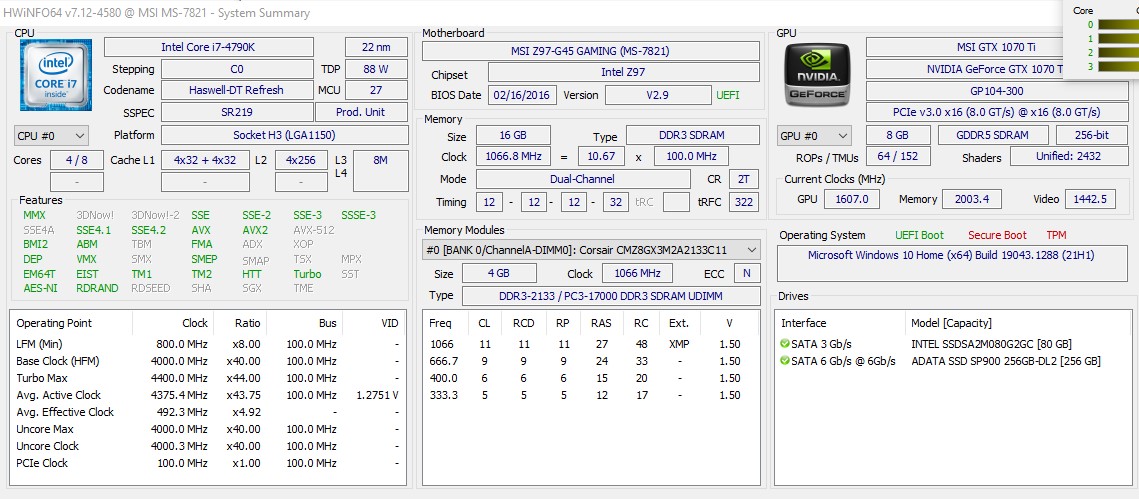Click the L3 cache 8M field
This screenshot has height=499, width=1139.
click(x=381, y=171)
